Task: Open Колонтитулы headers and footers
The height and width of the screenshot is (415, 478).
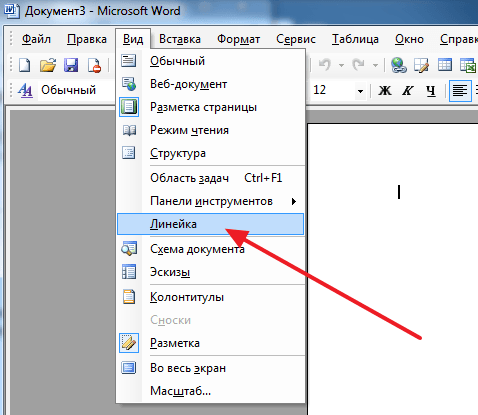Action: point(211,297)
